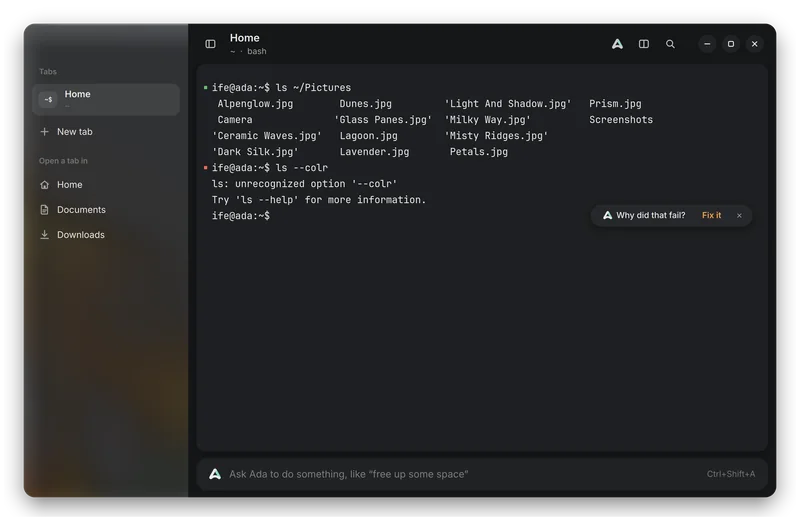Screen dimensions: 800x521
Task: Click Lagoon.jpg in the listing
Action: 368,136
